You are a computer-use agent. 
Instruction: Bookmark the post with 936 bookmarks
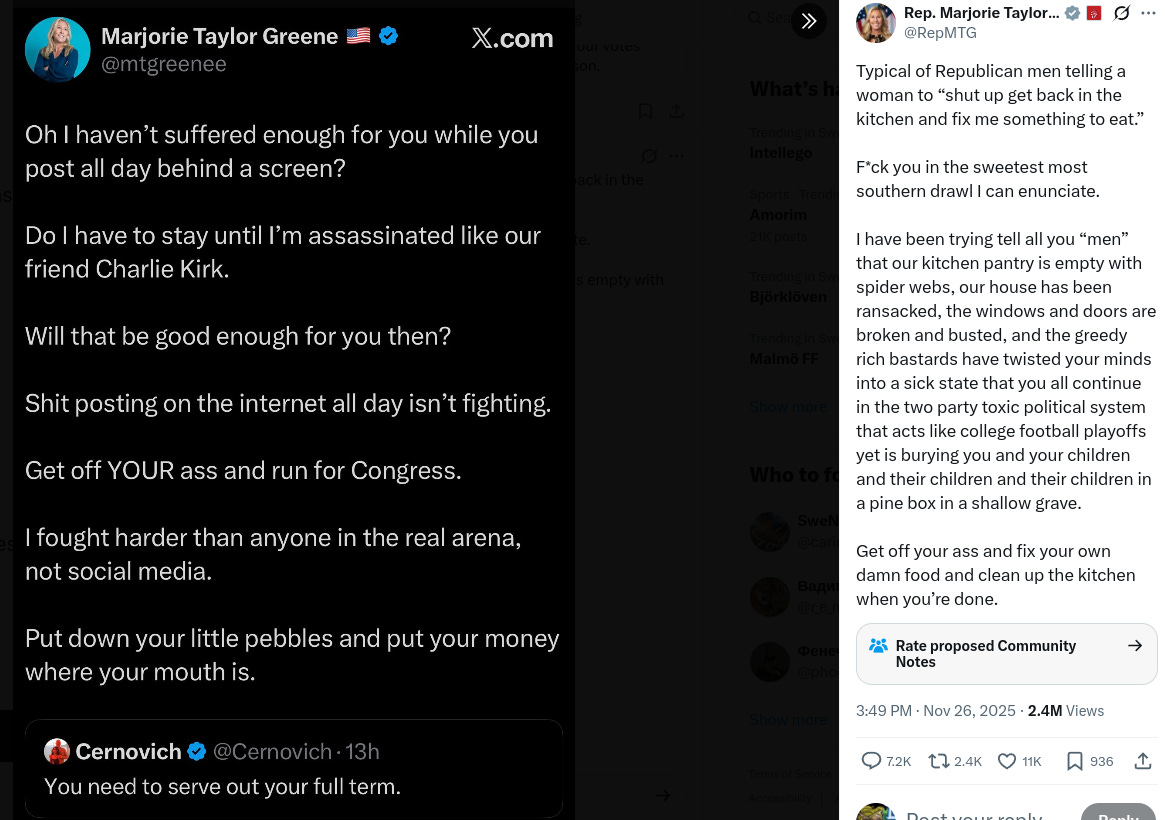pyautogui.click(x=1075, y=761)
